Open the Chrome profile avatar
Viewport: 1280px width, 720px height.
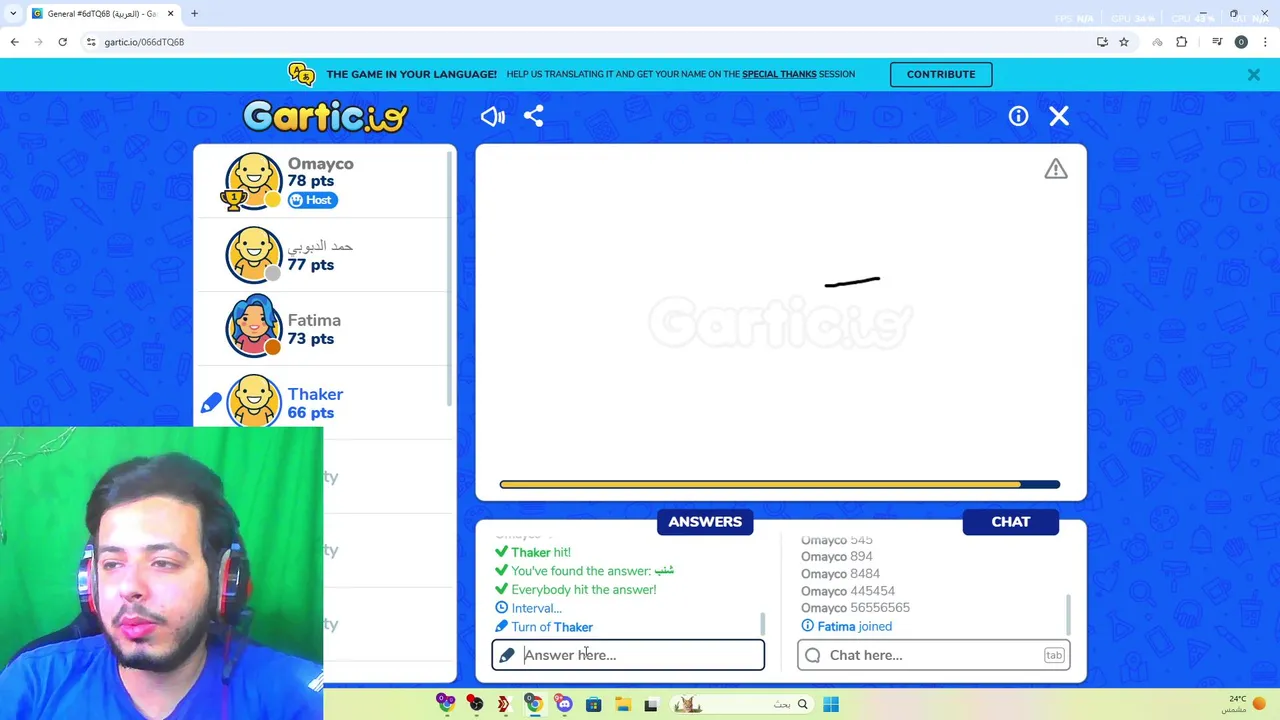point(1241,42)
